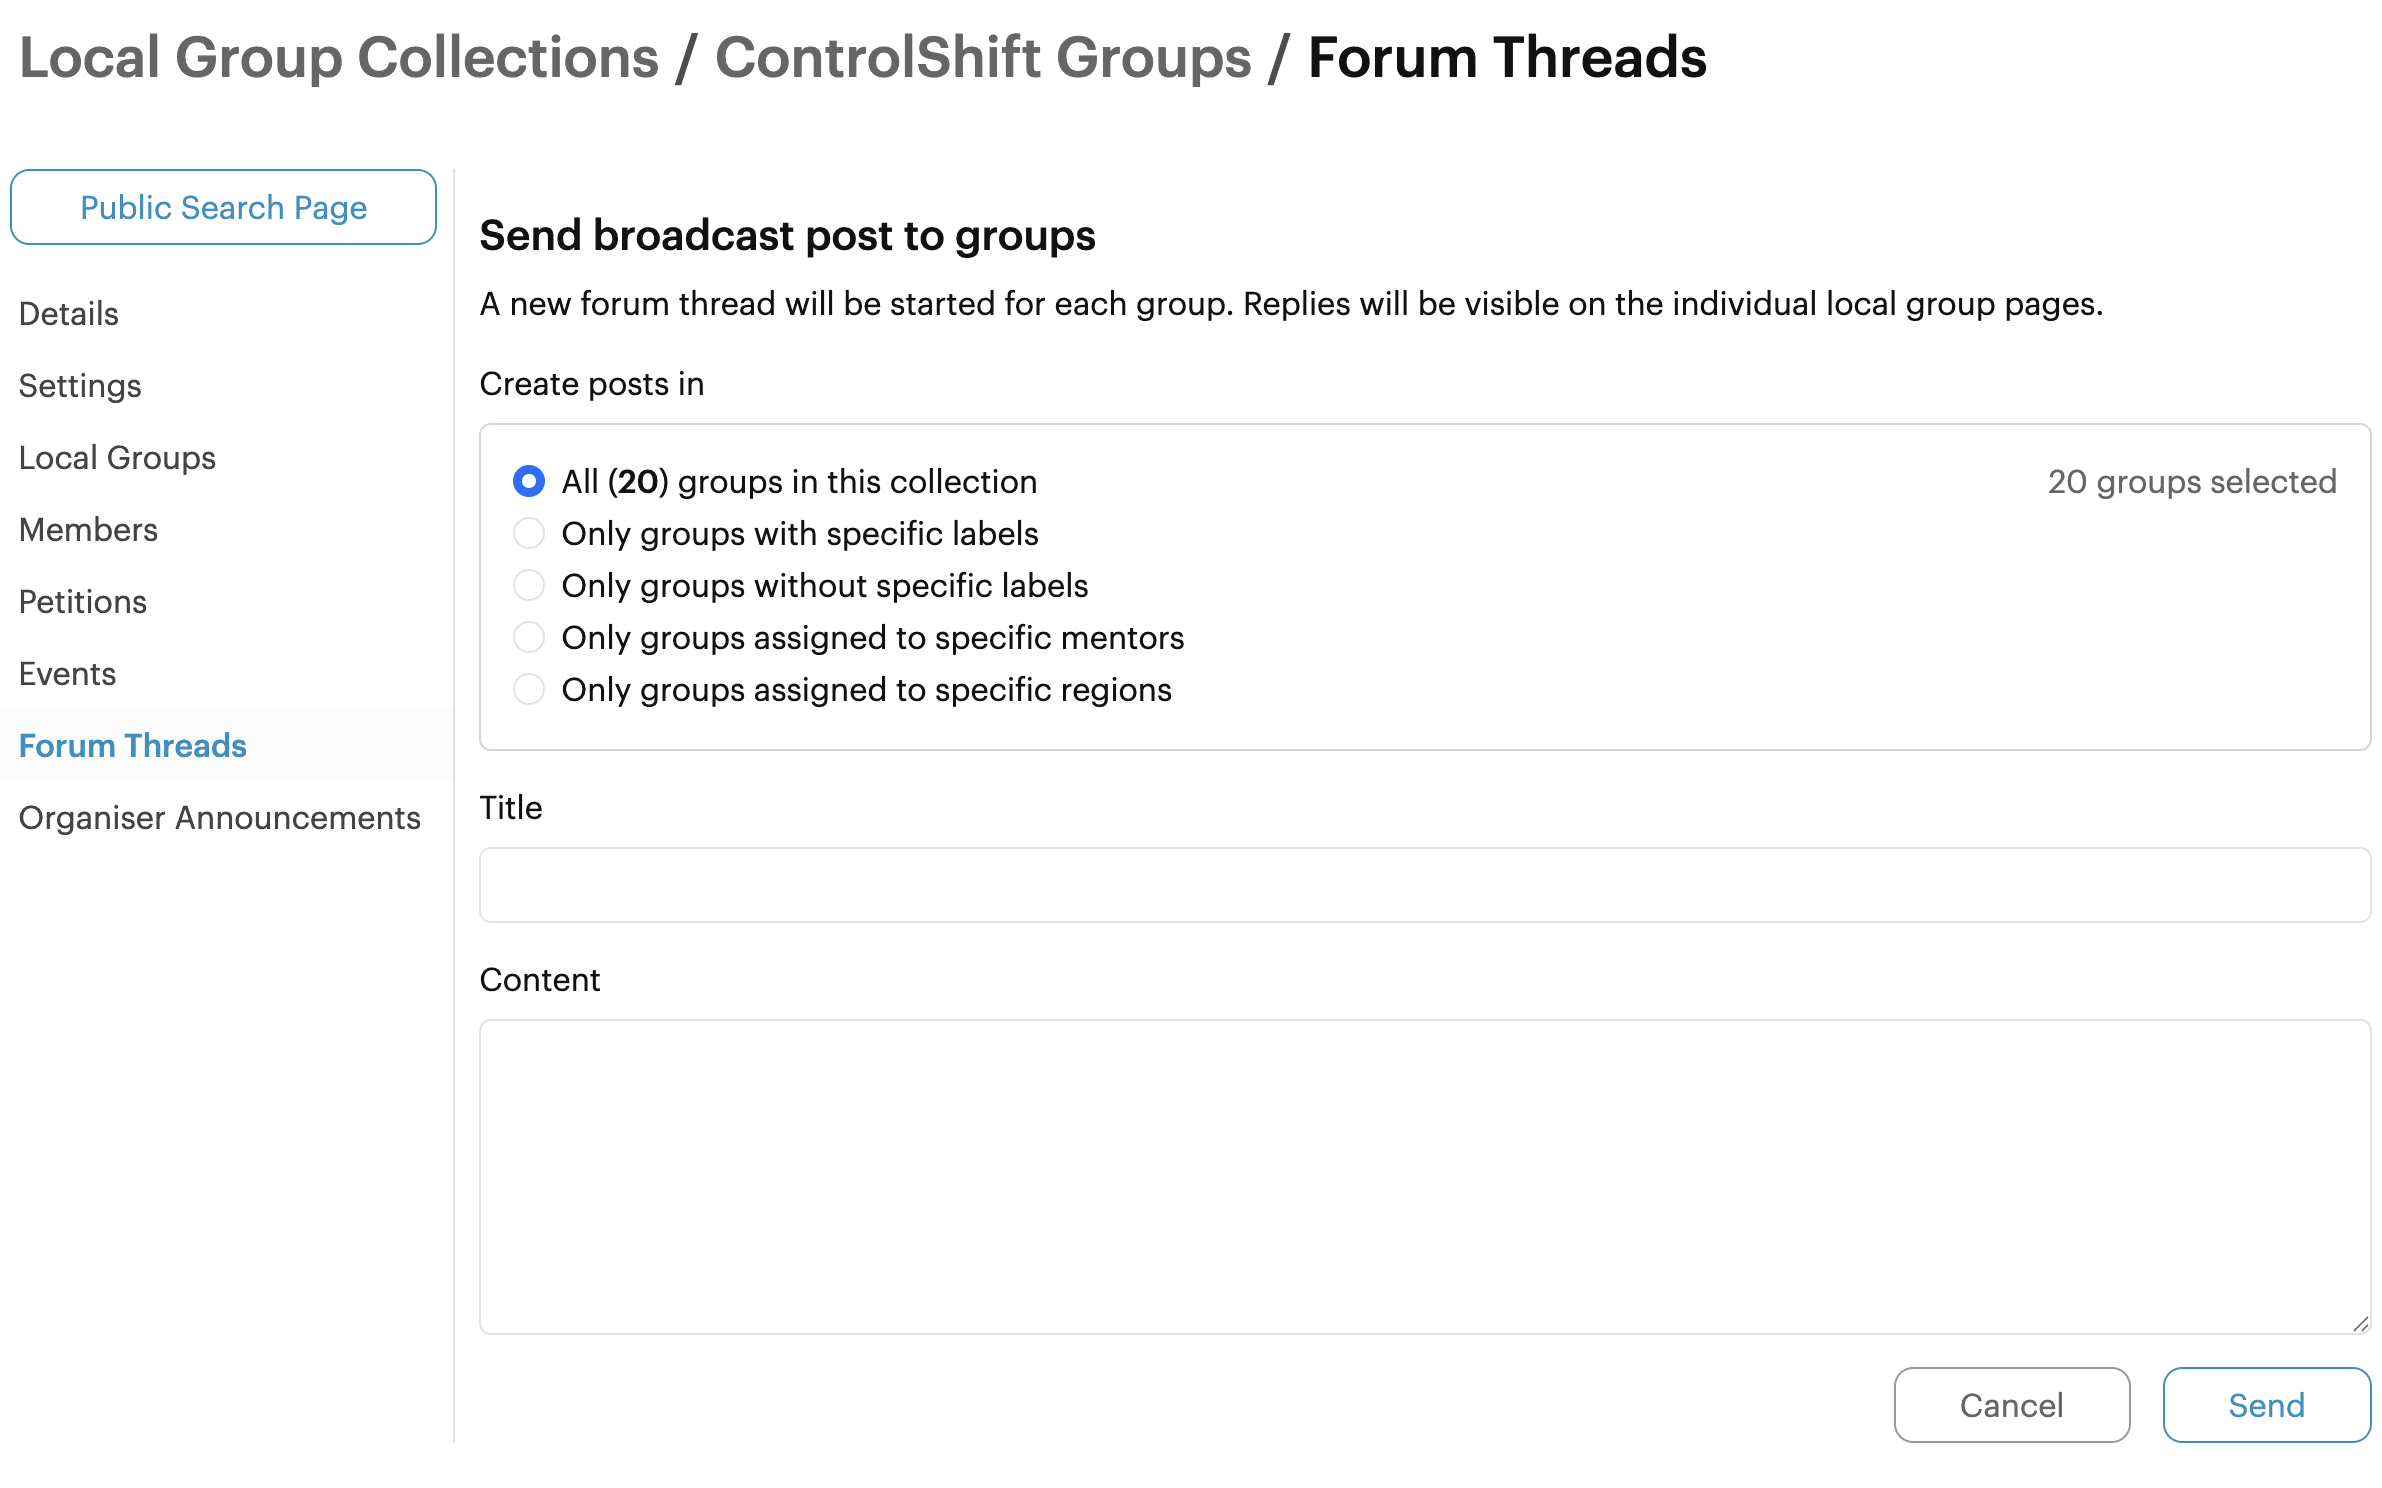The height and width of the screenshot is (1488, 2382).
Task: Open Organiser Announcements section
Action: 219,817
